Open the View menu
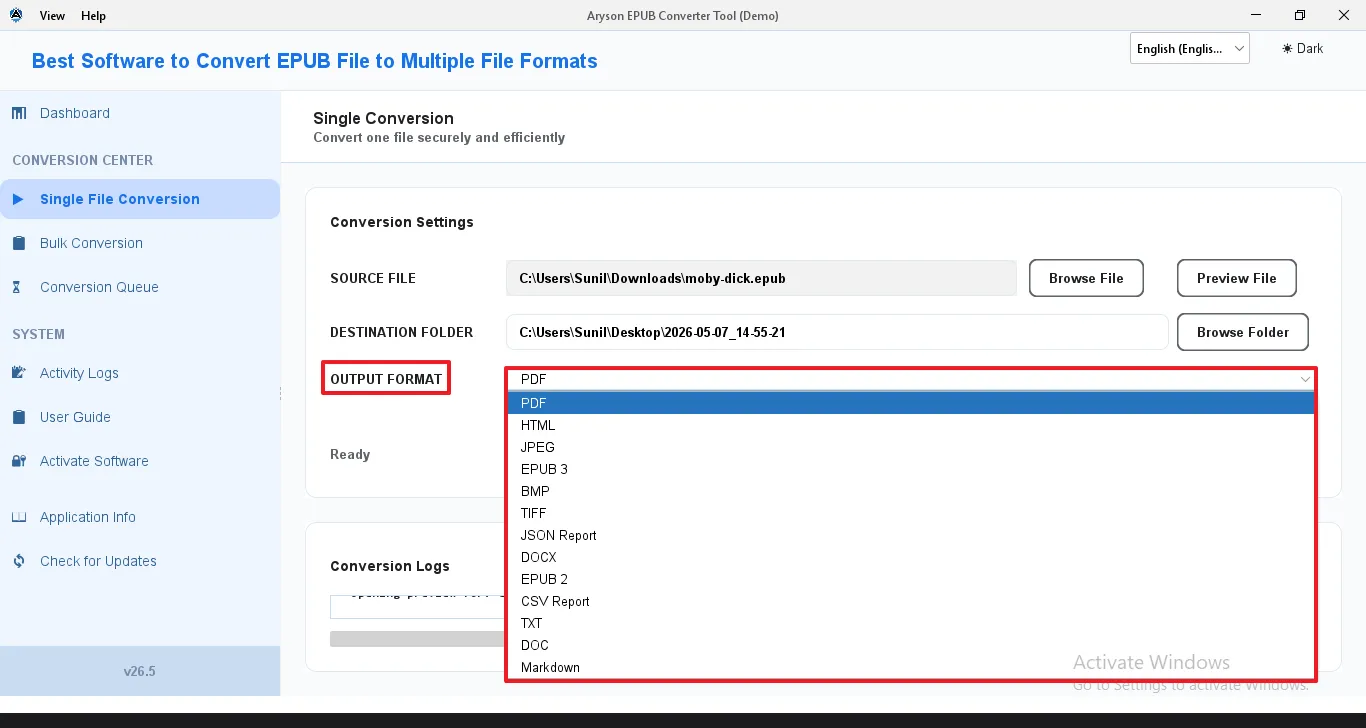This screenshot has height=728, width=1366. point(53,16)
